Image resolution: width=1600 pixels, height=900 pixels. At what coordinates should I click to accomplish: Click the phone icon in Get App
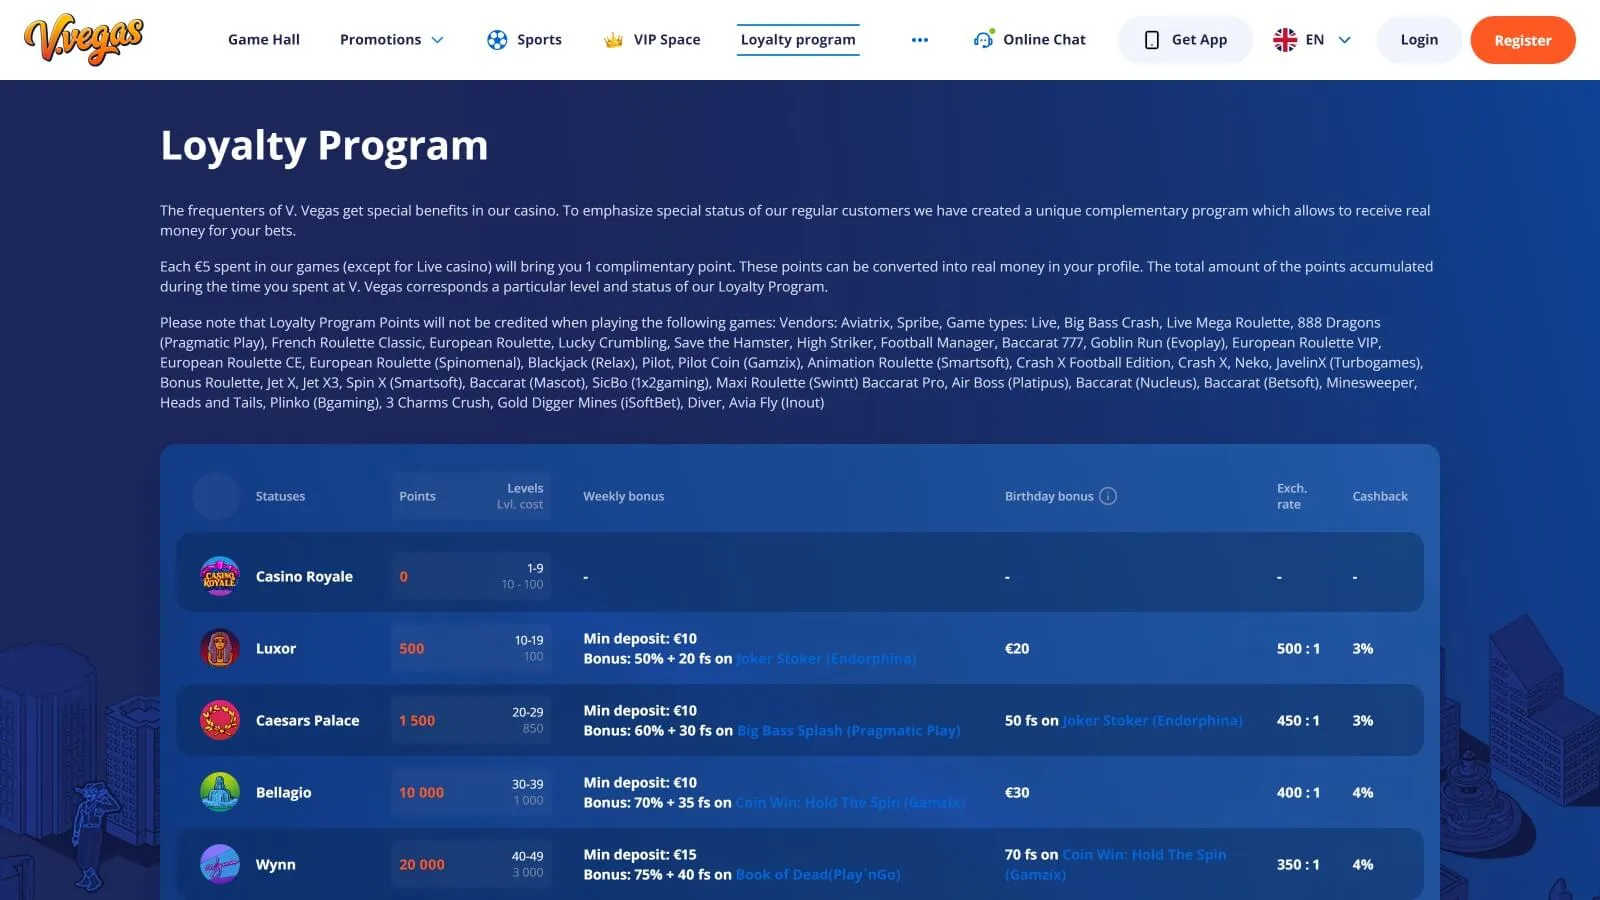[x=1152, y=40]
